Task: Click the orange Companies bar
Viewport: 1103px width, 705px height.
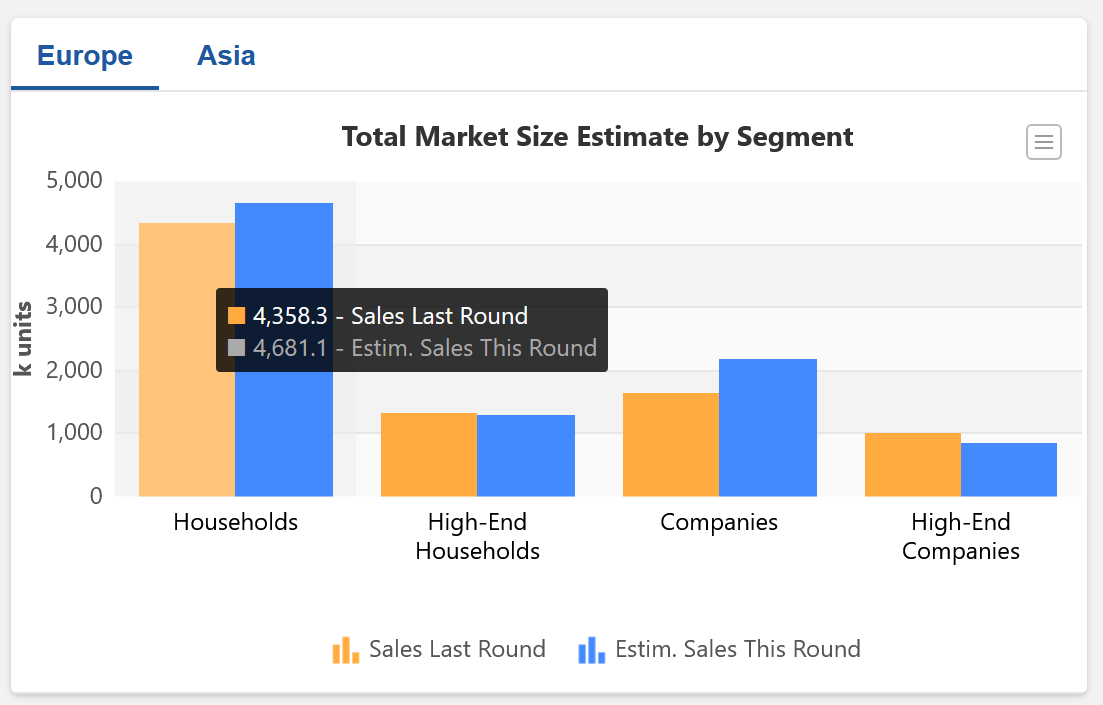Action: pyautogui.click(x=670, y=445)
